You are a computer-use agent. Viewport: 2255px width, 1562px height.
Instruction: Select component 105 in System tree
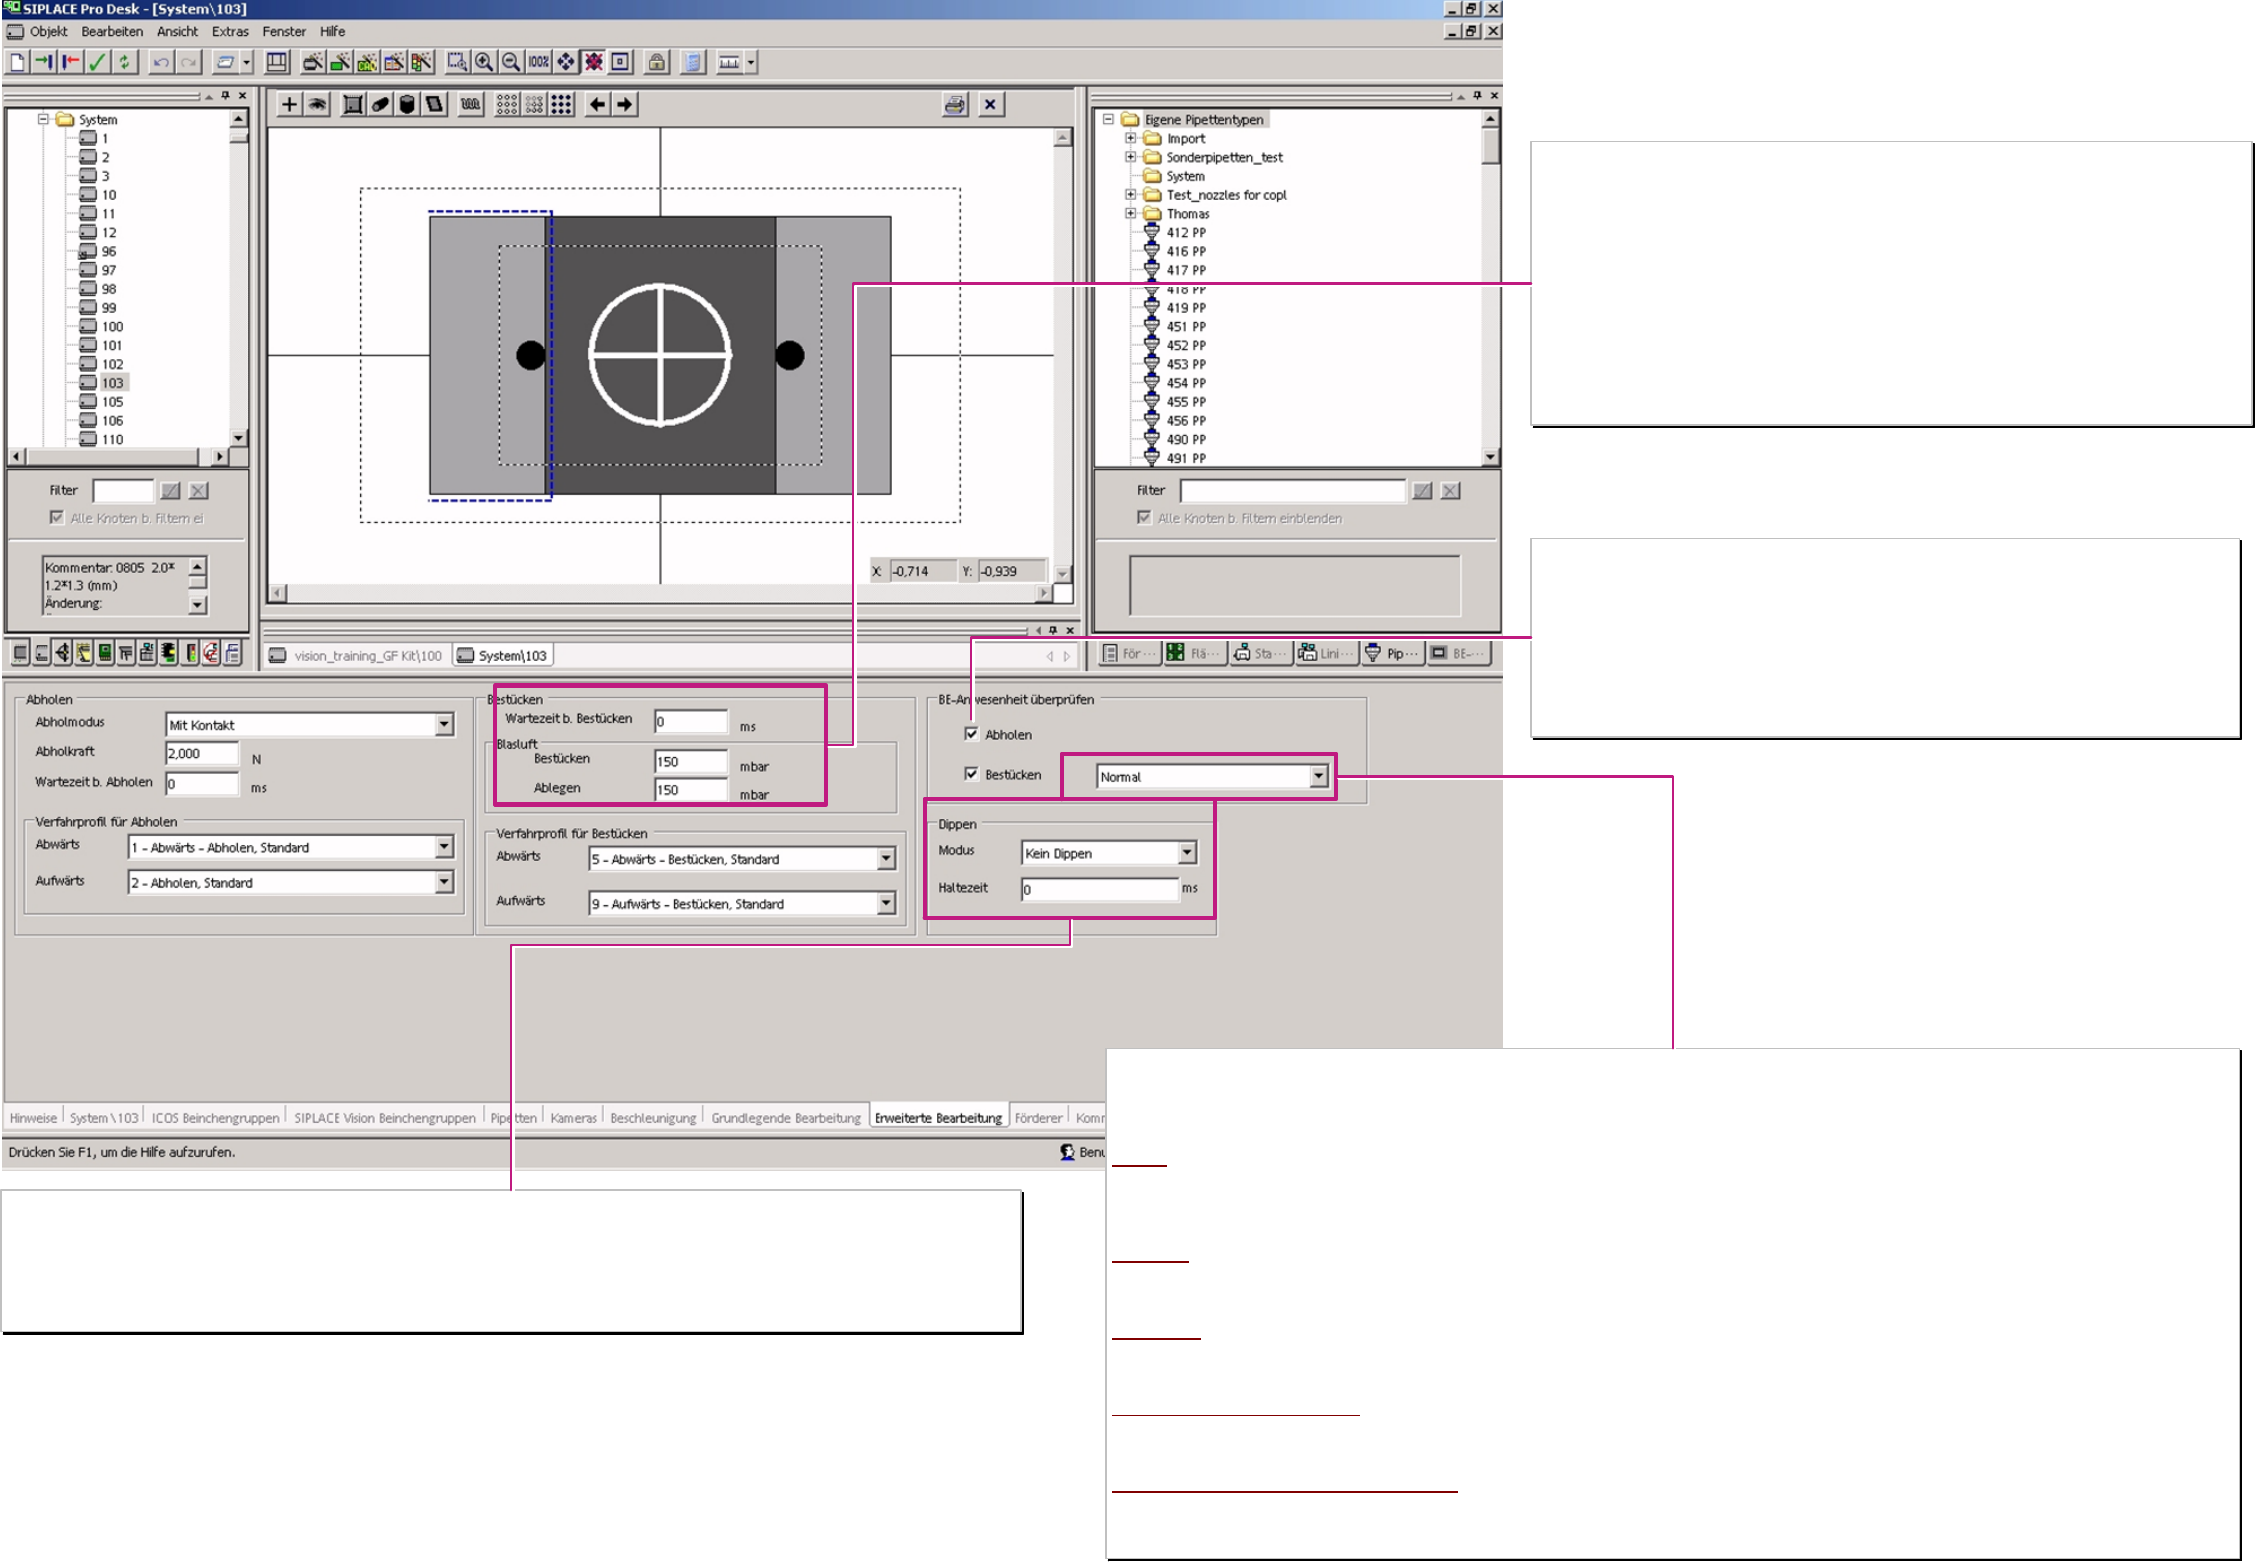(x=112, y=402)
